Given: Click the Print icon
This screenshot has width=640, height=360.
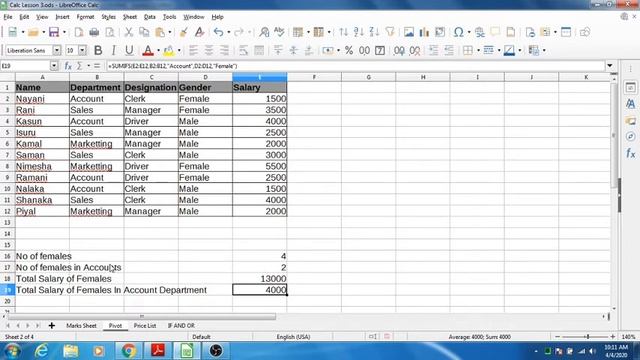Looking at the screenshot, I should 94,32.
